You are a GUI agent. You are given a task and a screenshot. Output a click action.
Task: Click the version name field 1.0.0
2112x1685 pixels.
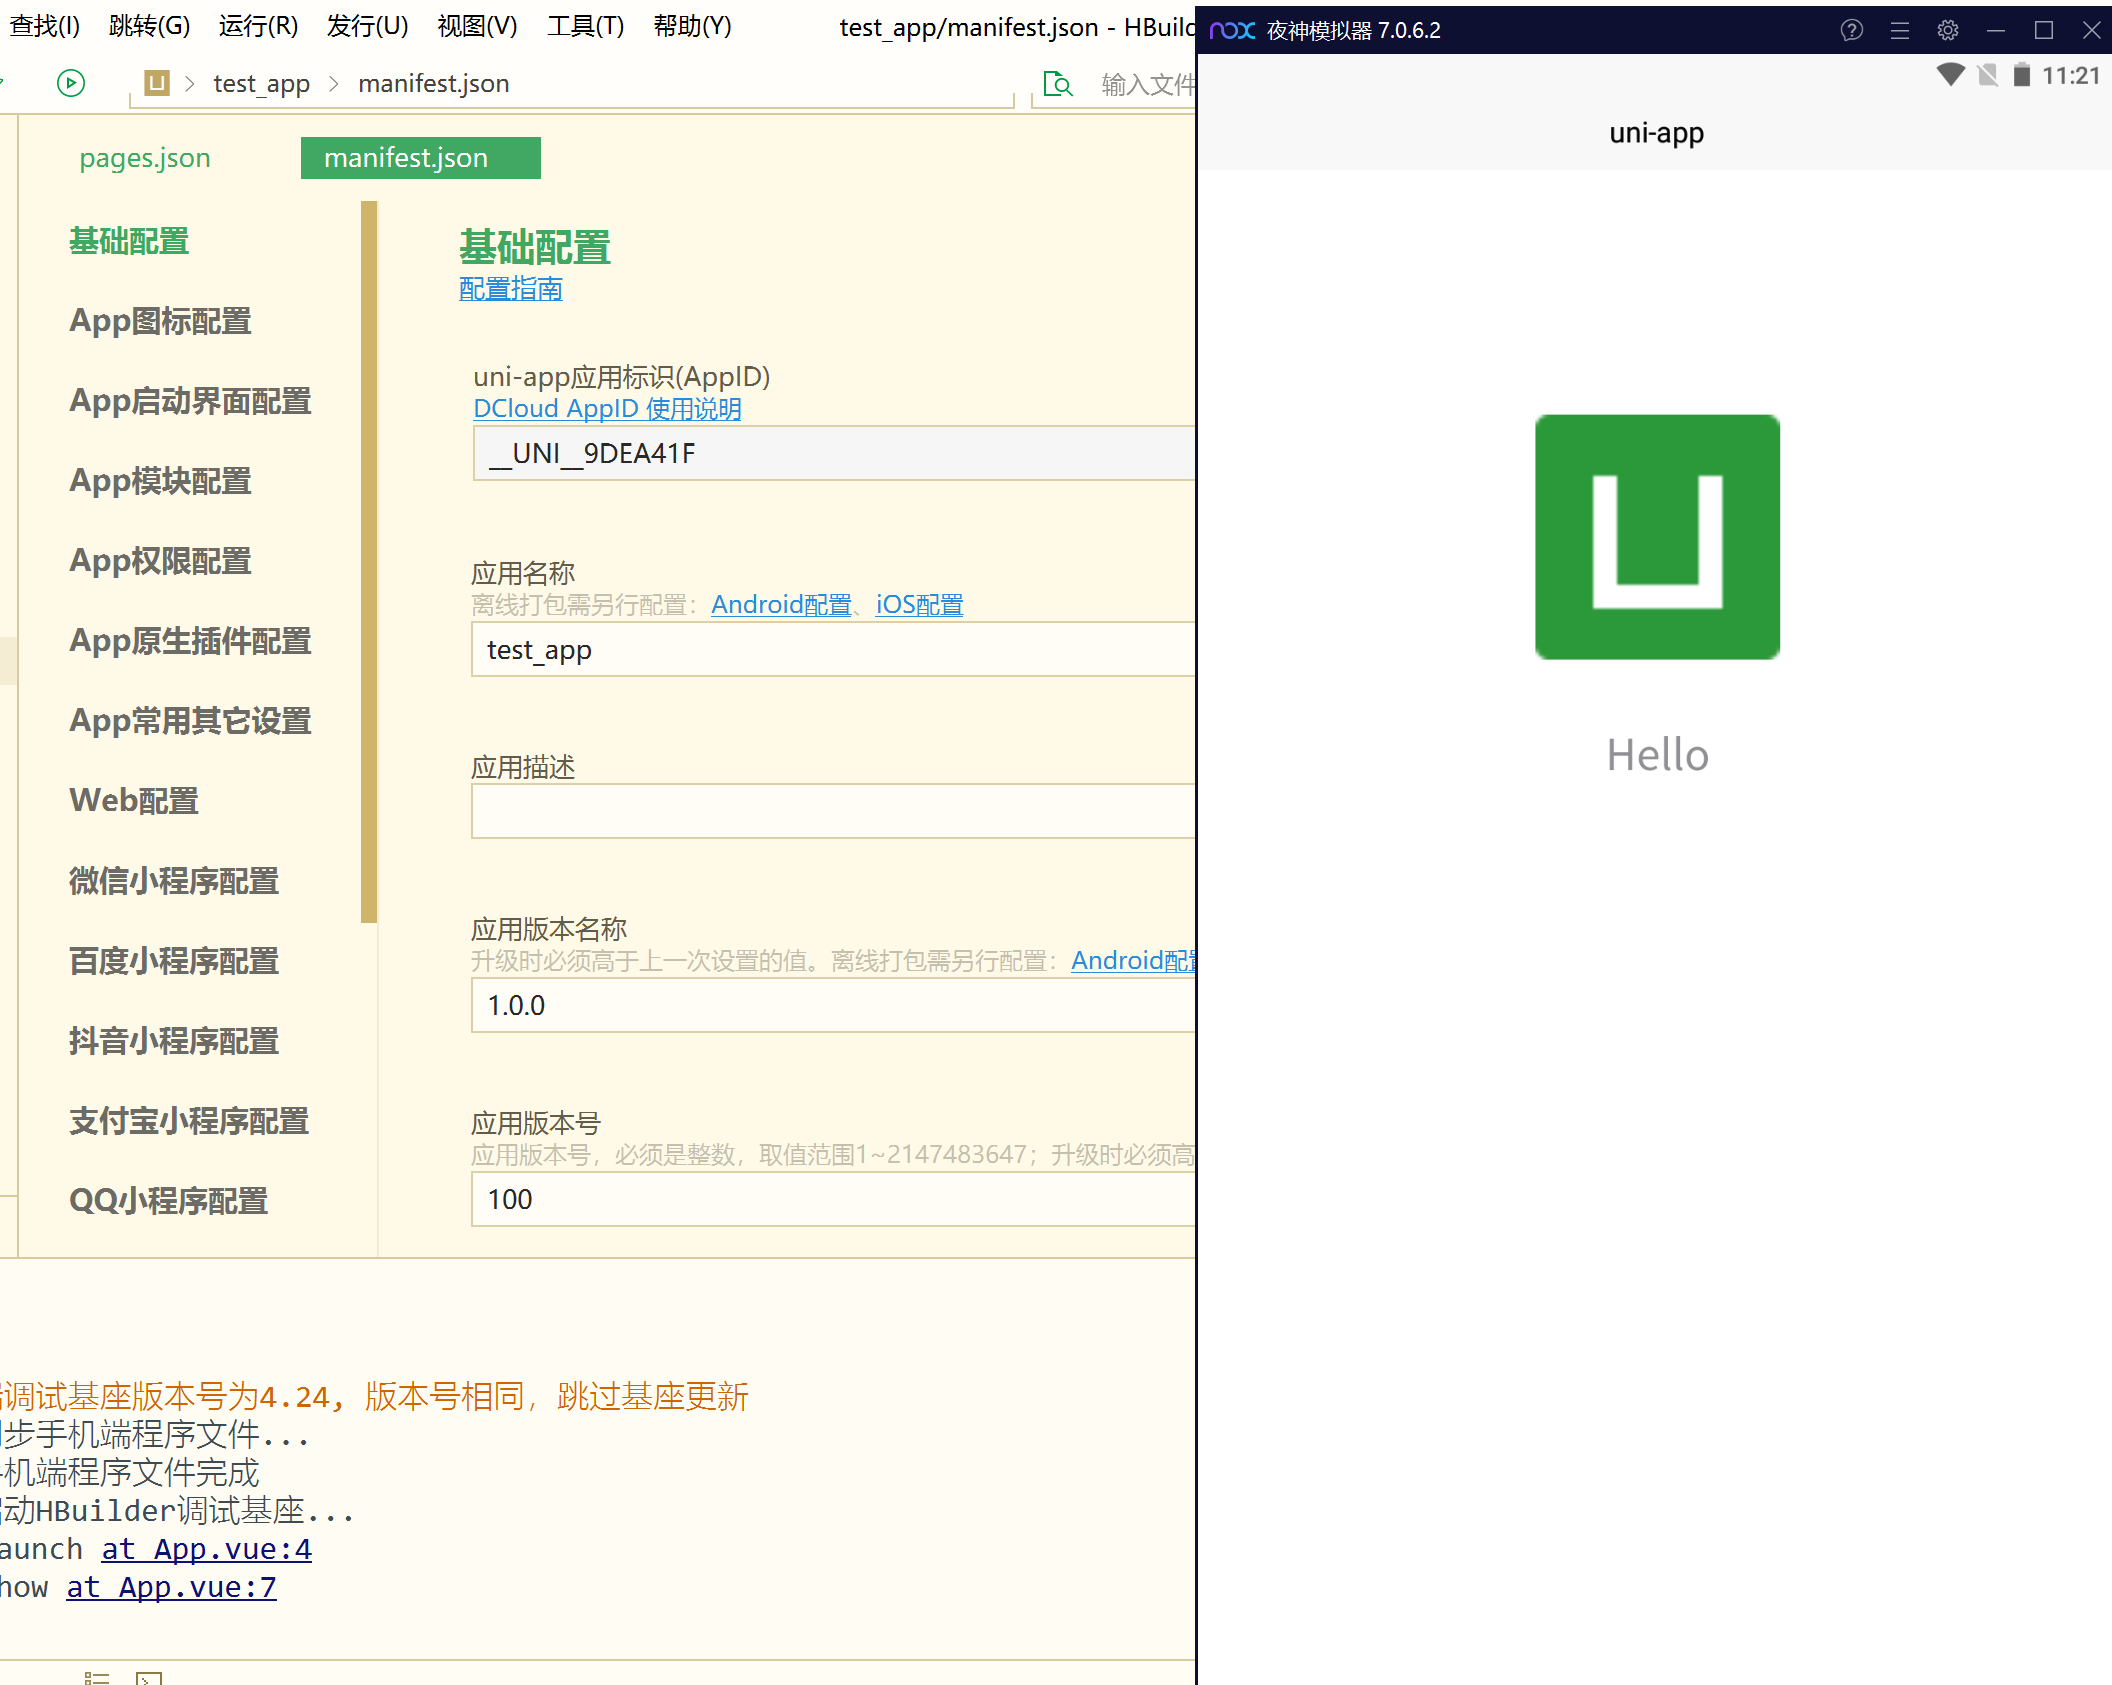click(x=833, y=1005)
